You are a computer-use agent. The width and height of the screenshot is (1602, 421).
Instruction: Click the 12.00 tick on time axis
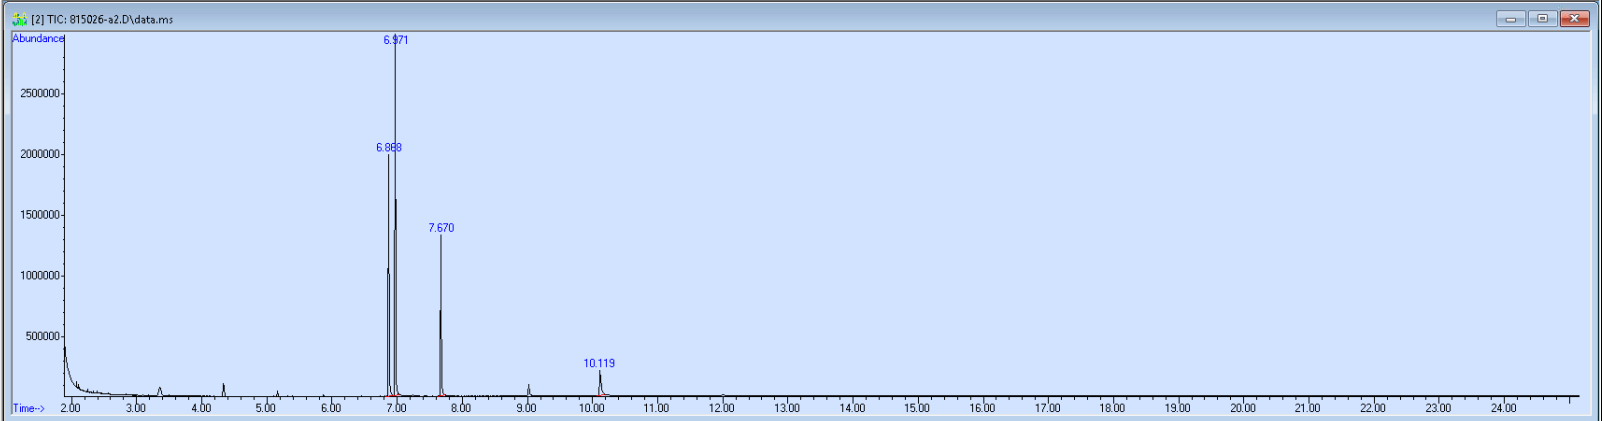point(721,408)
